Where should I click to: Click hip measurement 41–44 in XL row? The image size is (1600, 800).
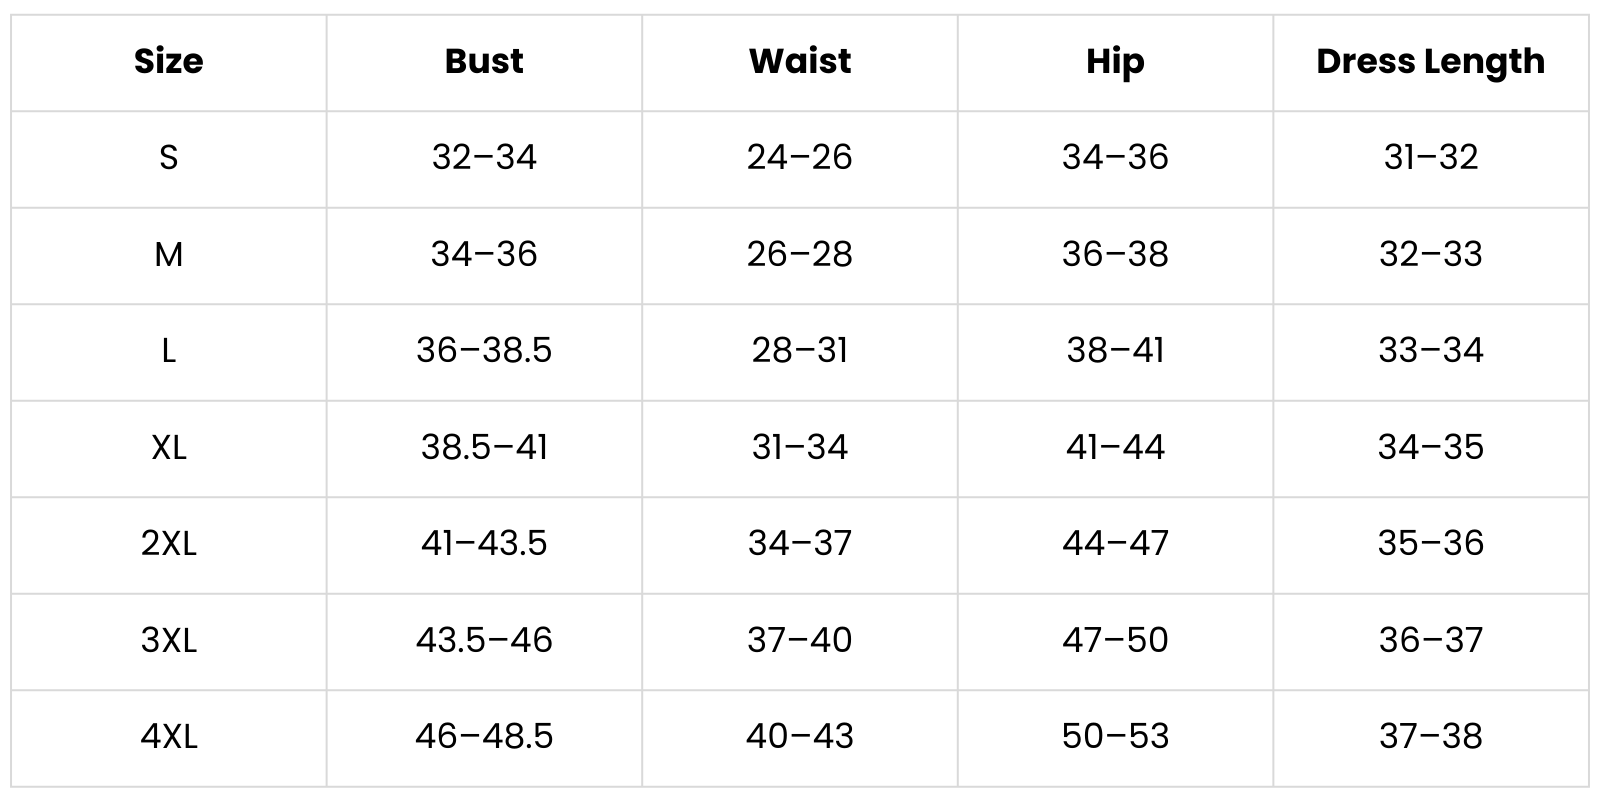tap(1115, 447)
